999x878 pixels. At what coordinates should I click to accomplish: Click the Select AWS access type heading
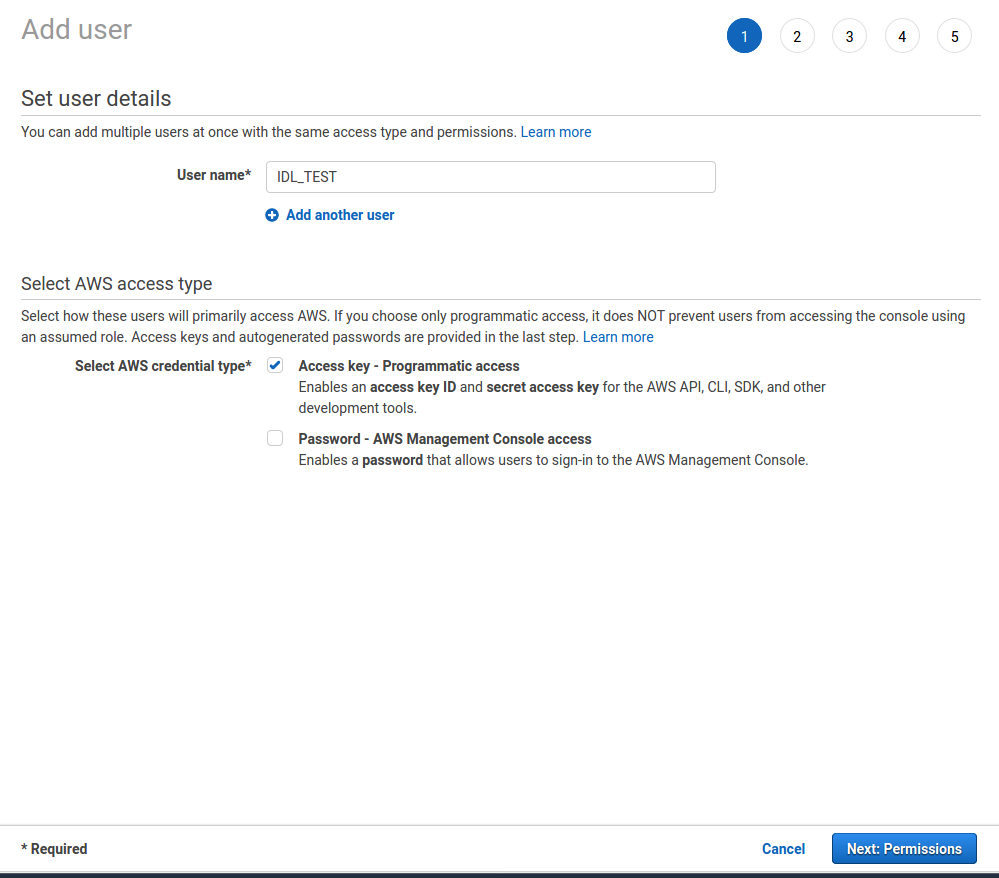pyautogui.click(x=117, y=284)
